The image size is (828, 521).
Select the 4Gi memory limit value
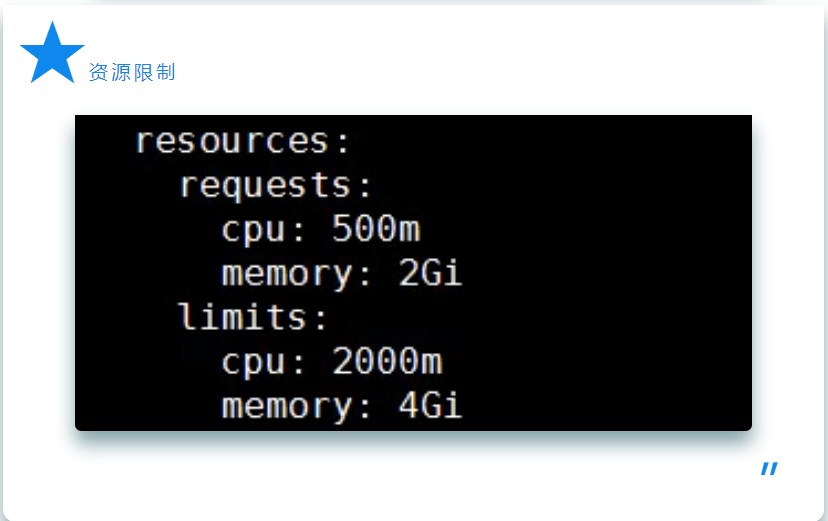[431, 405]
